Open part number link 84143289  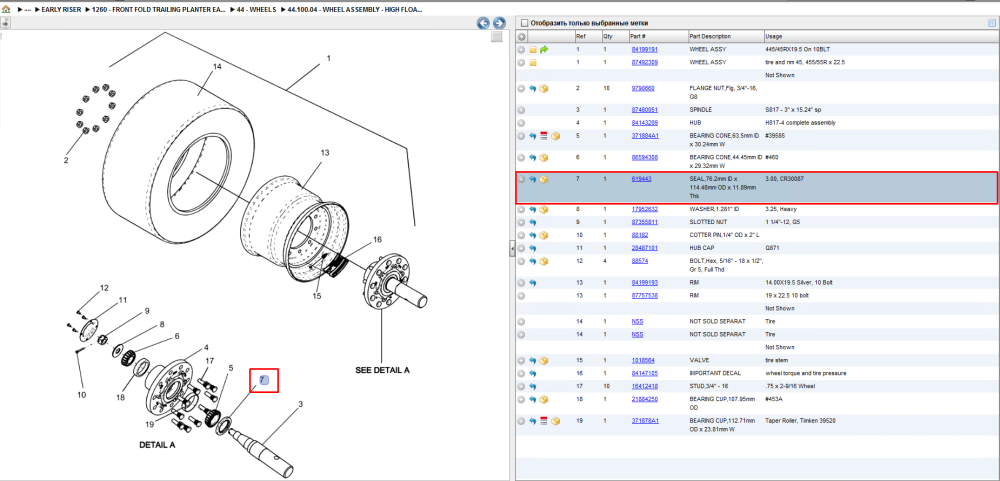[x=644, y=122]
